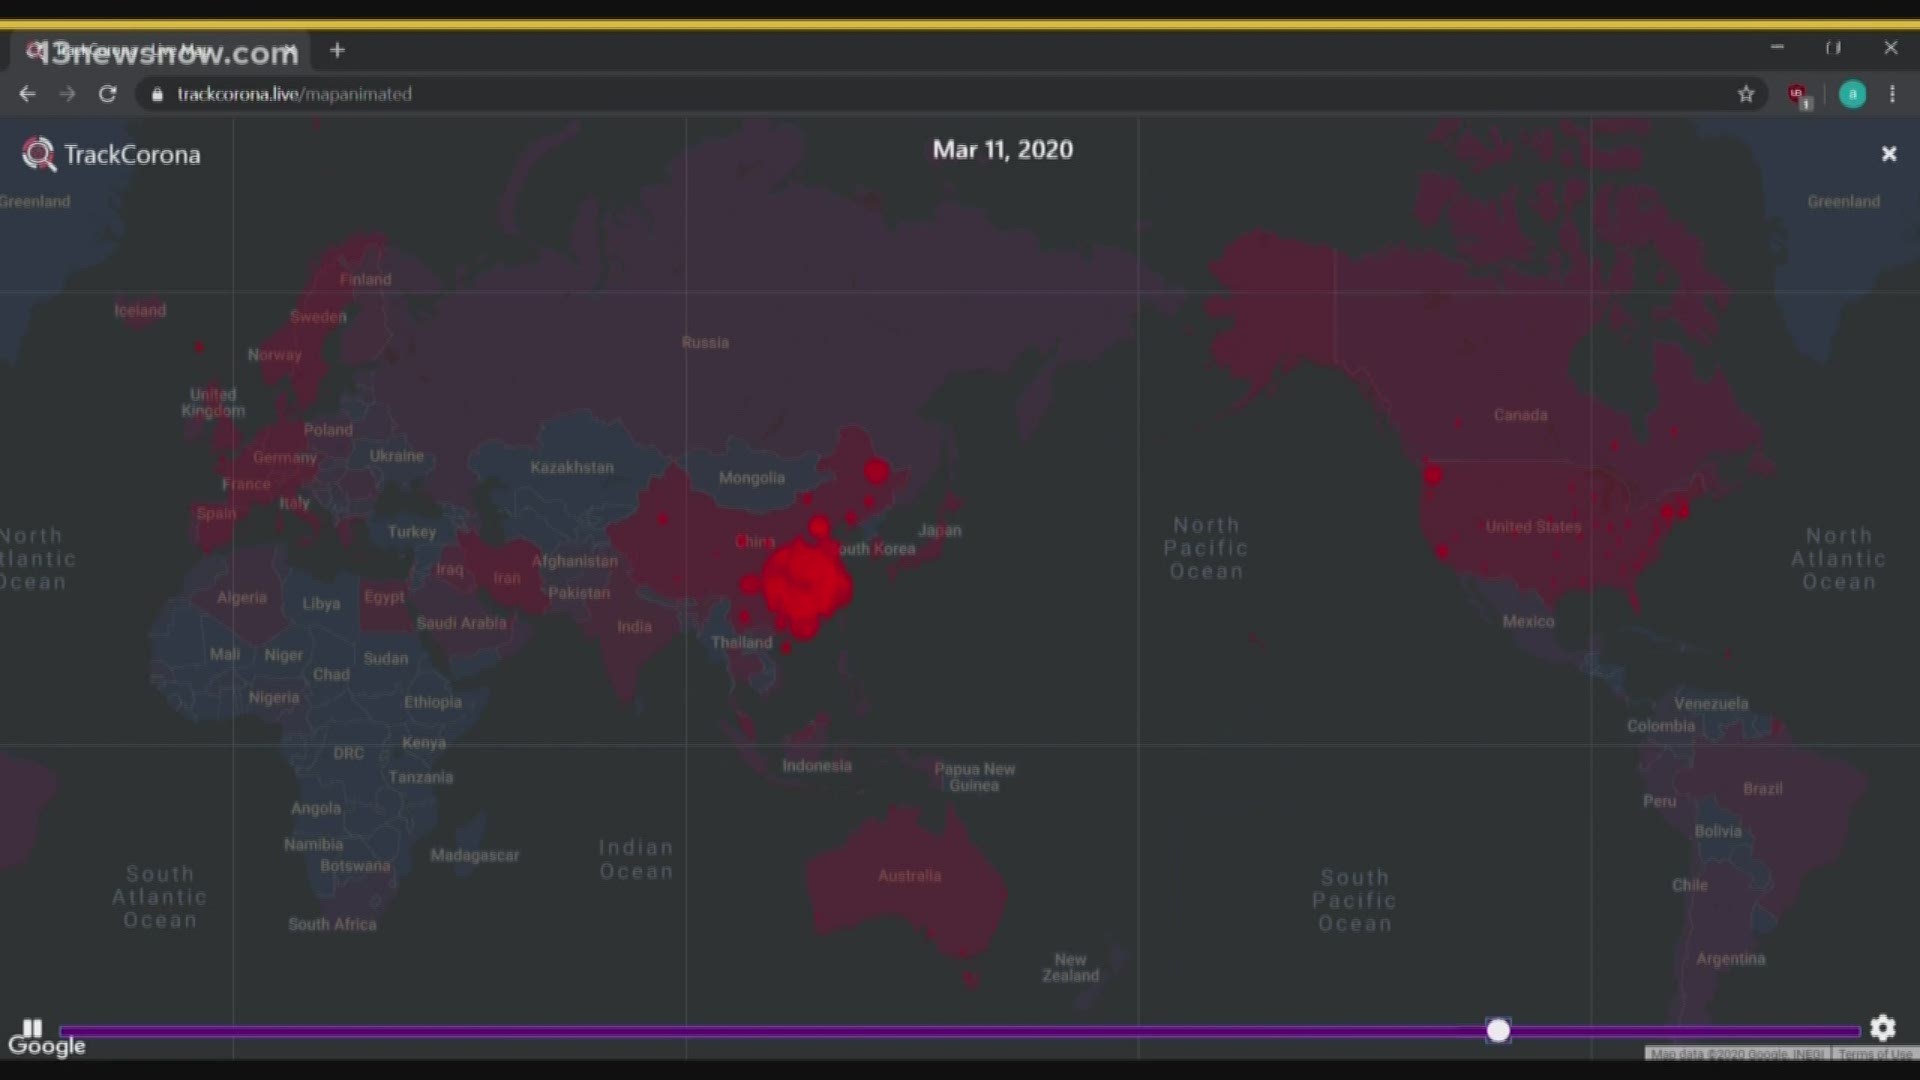Click the TrackCorona logo
This screenshot has height=1080, width=1920.
(x=112, y=154)
